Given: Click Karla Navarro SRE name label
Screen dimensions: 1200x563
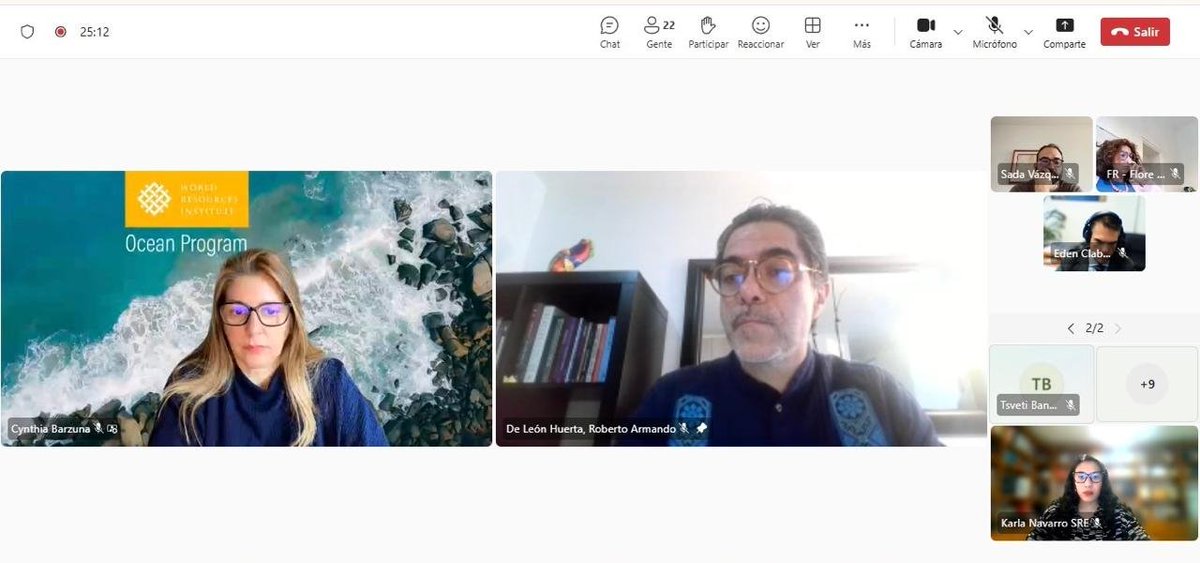Looking at the screenshot, I should [1045, 522].
